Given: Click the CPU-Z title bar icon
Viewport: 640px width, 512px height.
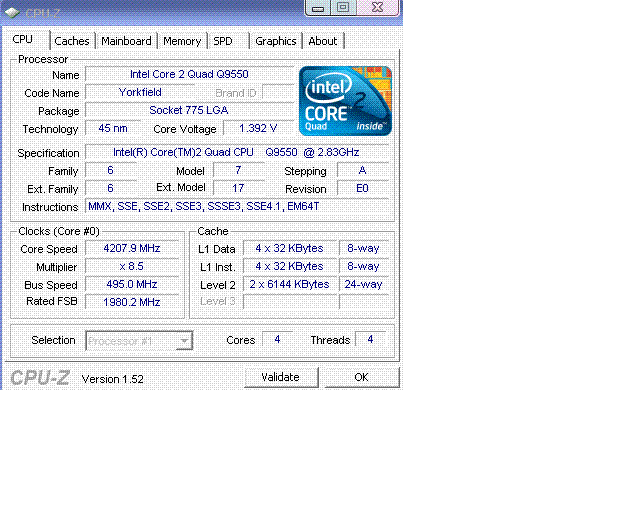Looking at the screenshot, I should pos(12,13).
